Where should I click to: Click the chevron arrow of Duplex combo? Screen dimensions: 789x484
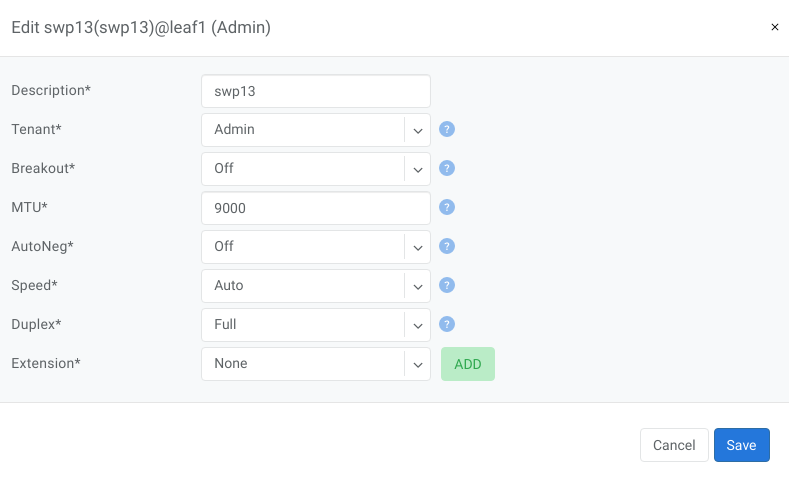coord(417,325)
